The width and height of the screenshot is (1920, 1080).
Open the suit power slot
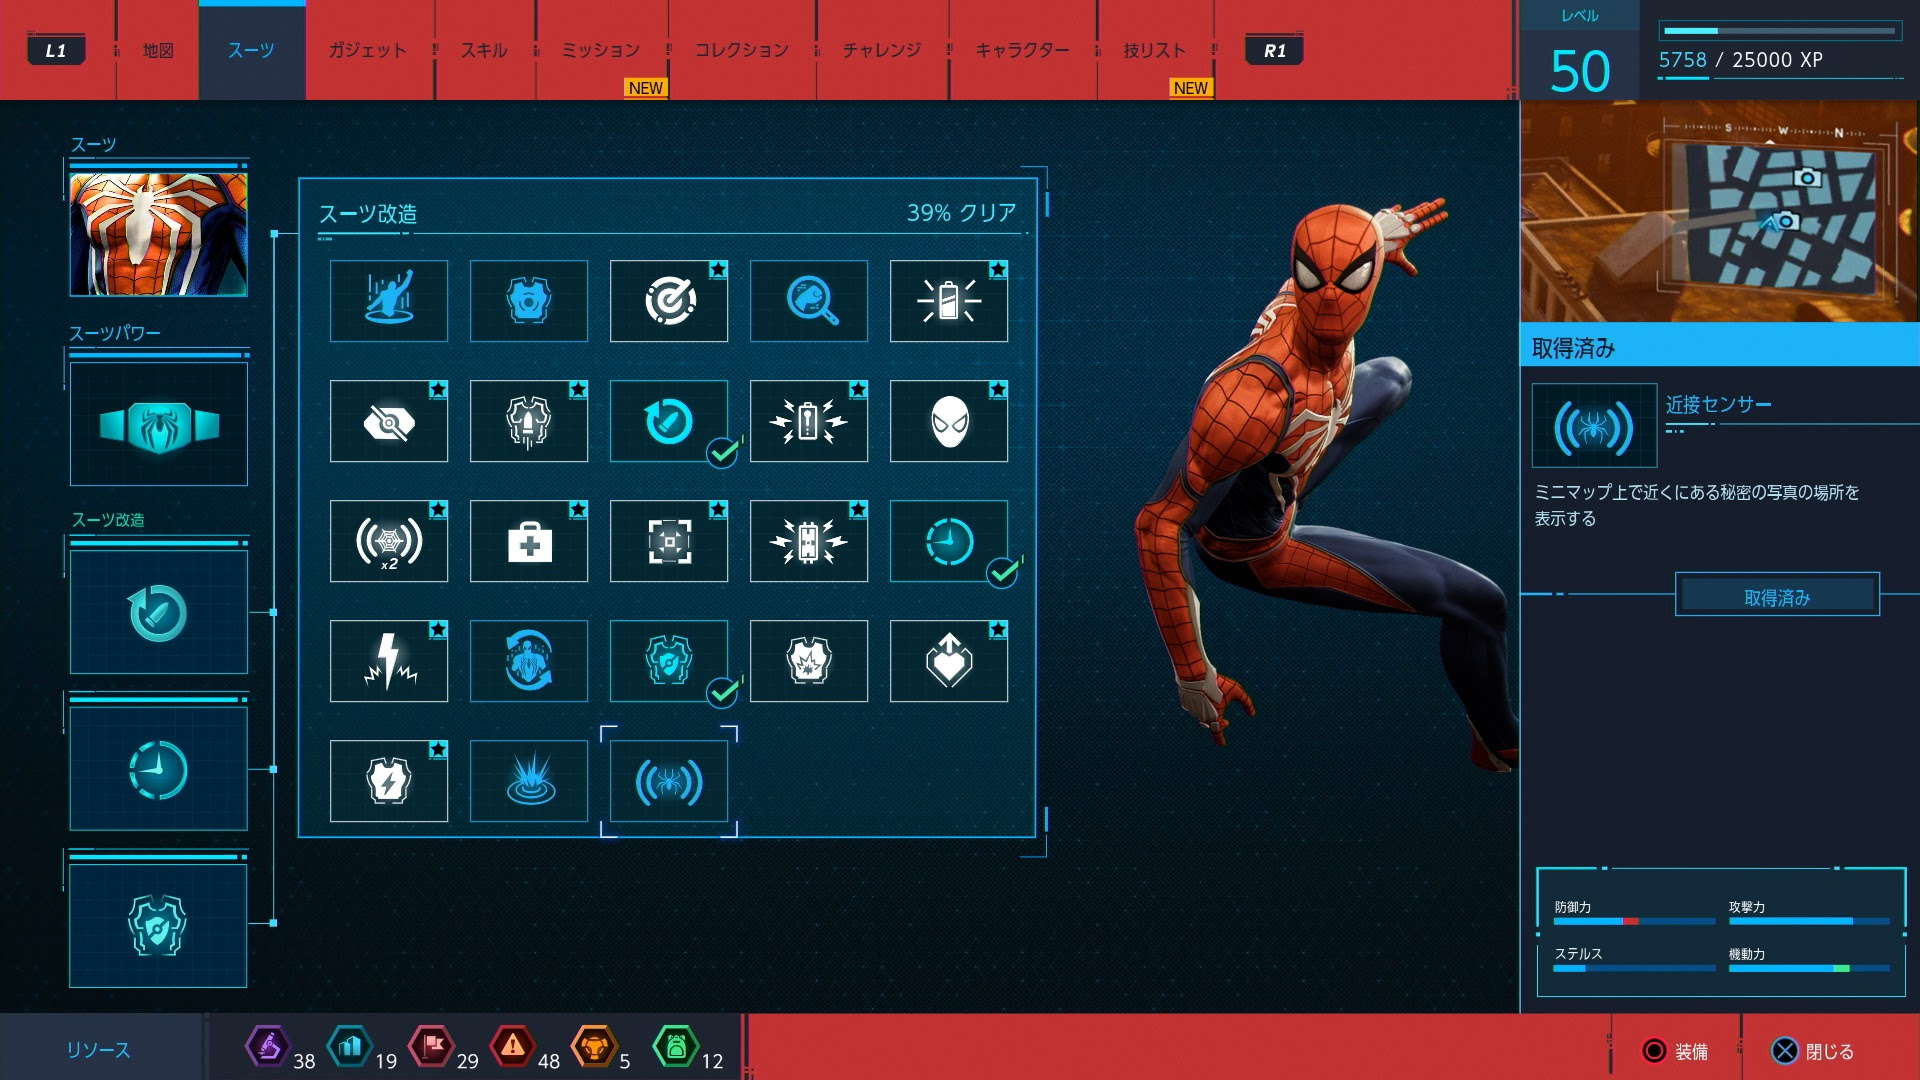point(158,424)
